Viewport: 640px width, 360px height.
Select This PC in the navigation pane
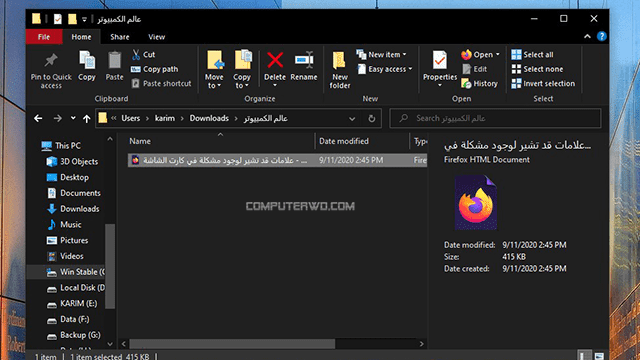coord(61,145)
